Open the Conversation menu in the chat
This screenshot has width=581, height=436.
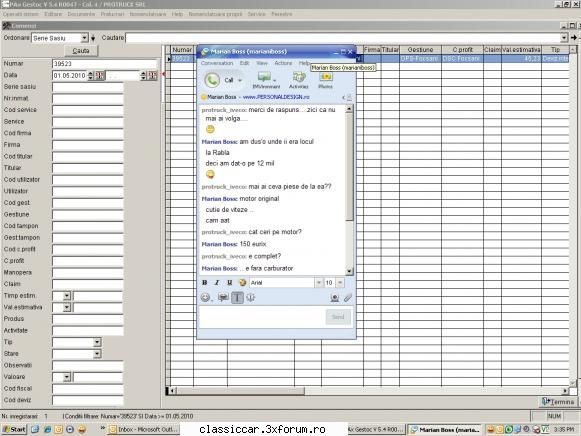pyautogui.click(x=217, y=63)
